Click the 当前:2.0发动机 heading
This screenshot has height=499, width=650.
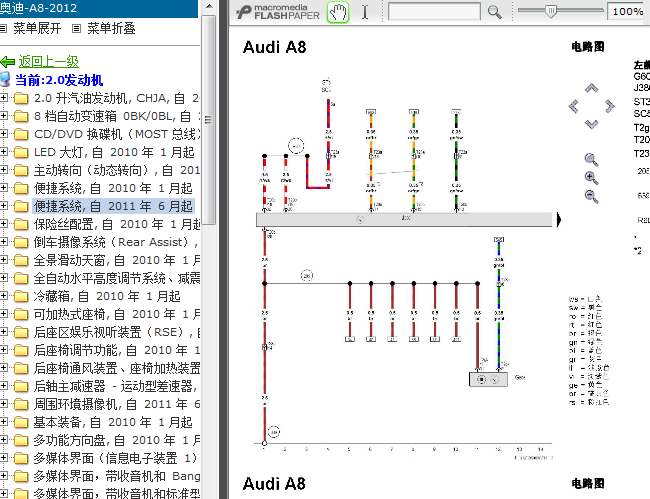click(59, 80)
